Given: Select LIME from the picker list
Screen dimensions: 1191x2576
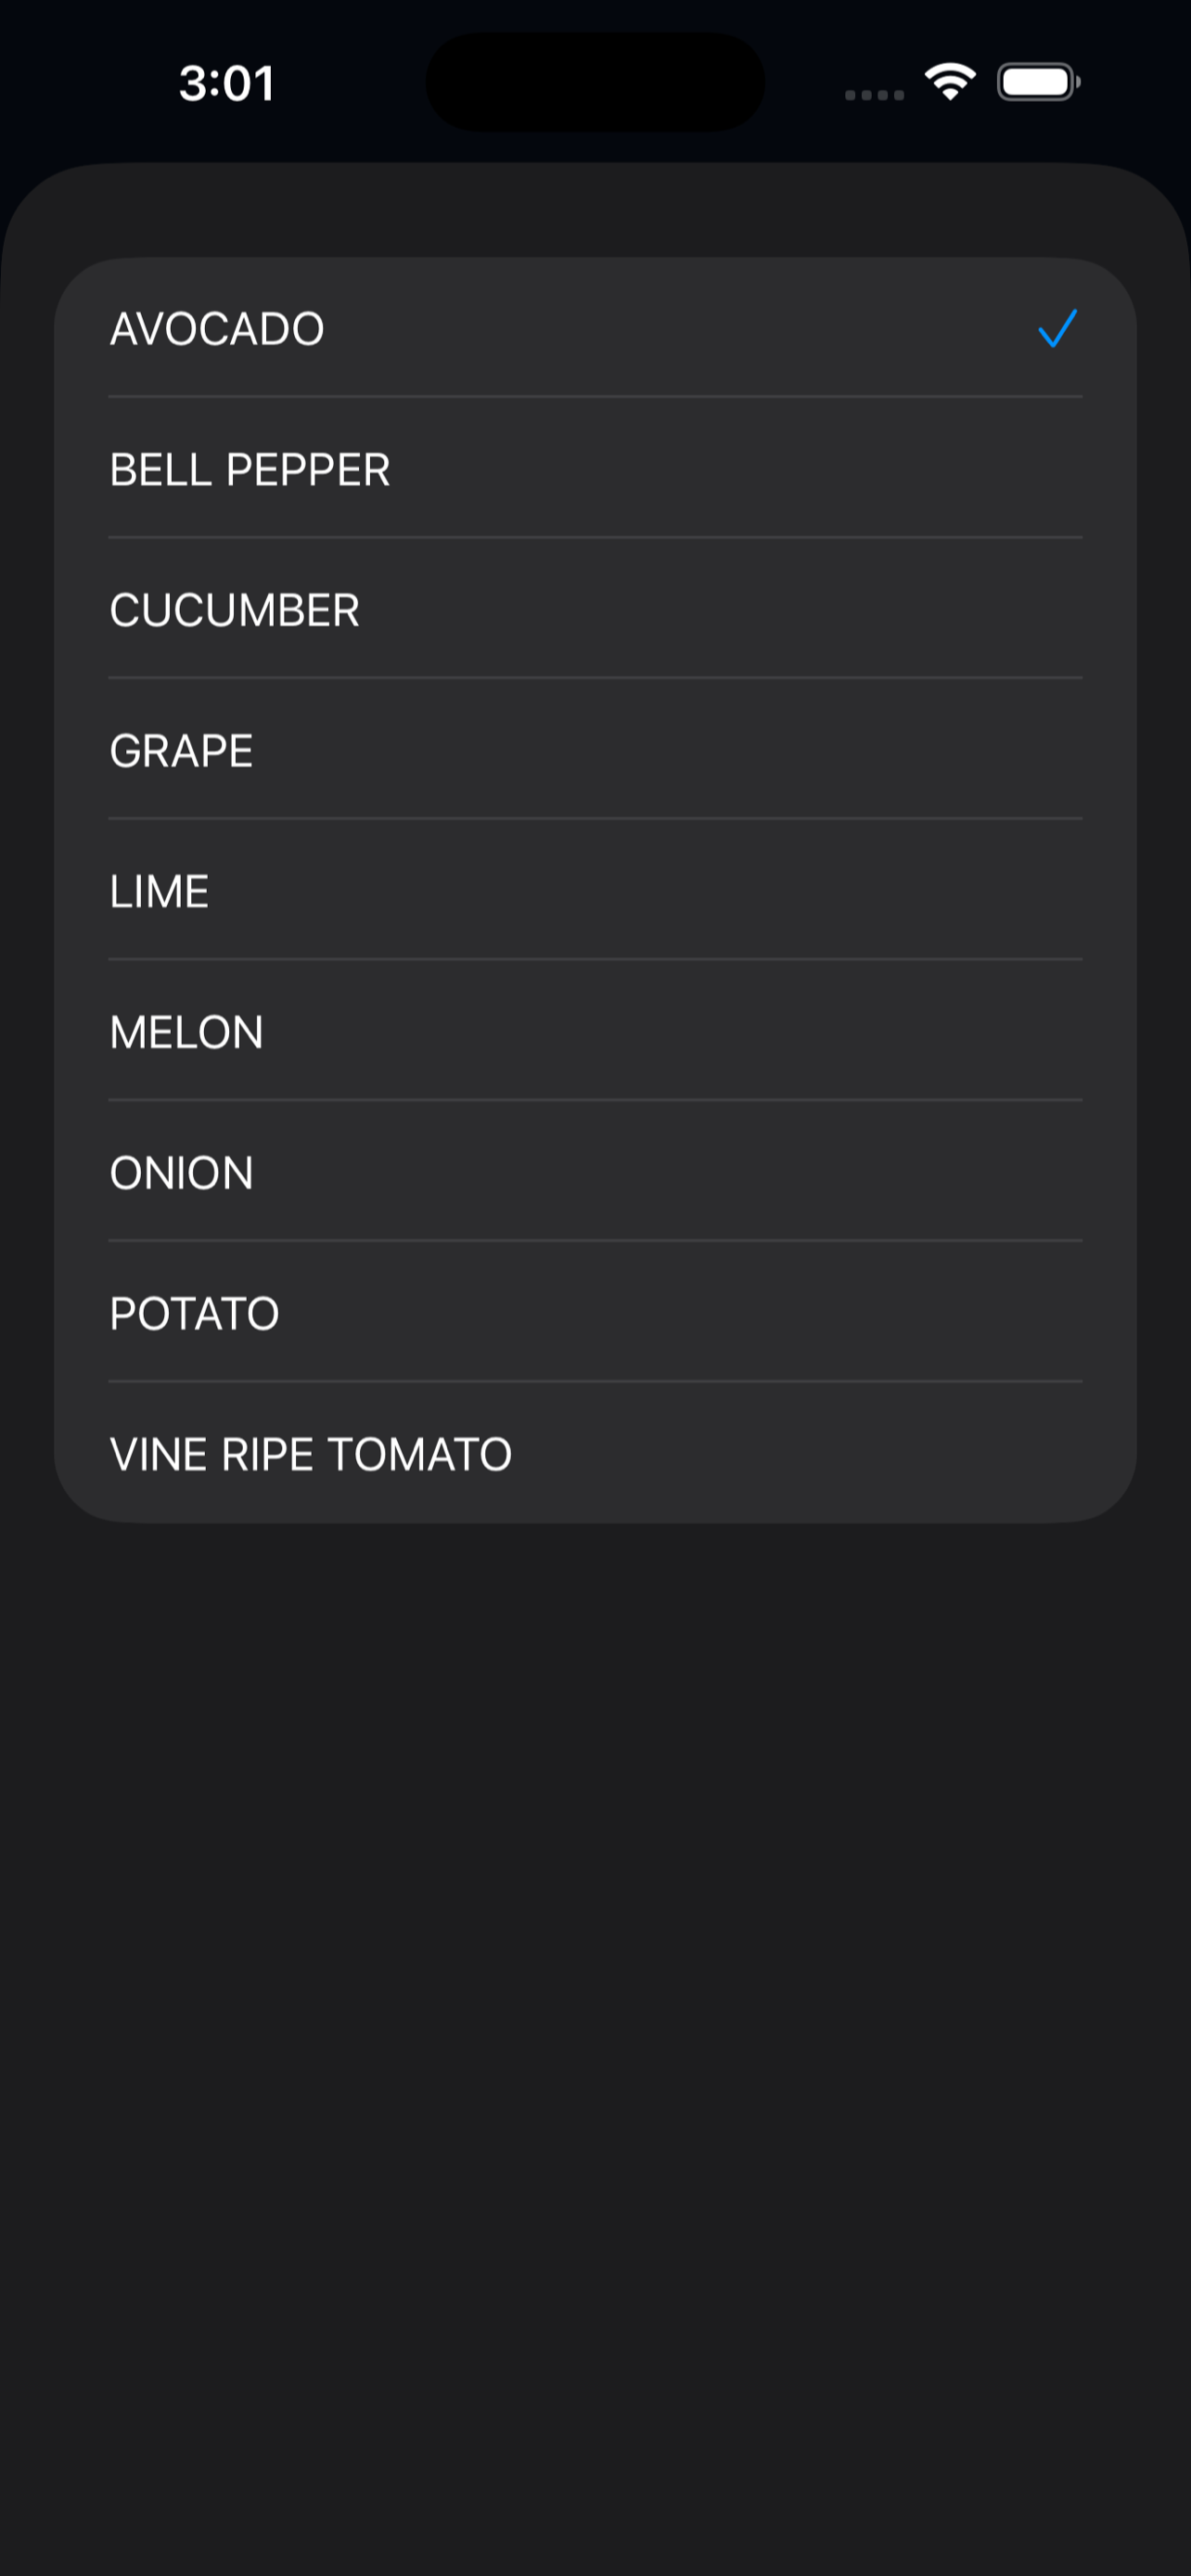Looking at the screenshot, I should 595,891.
